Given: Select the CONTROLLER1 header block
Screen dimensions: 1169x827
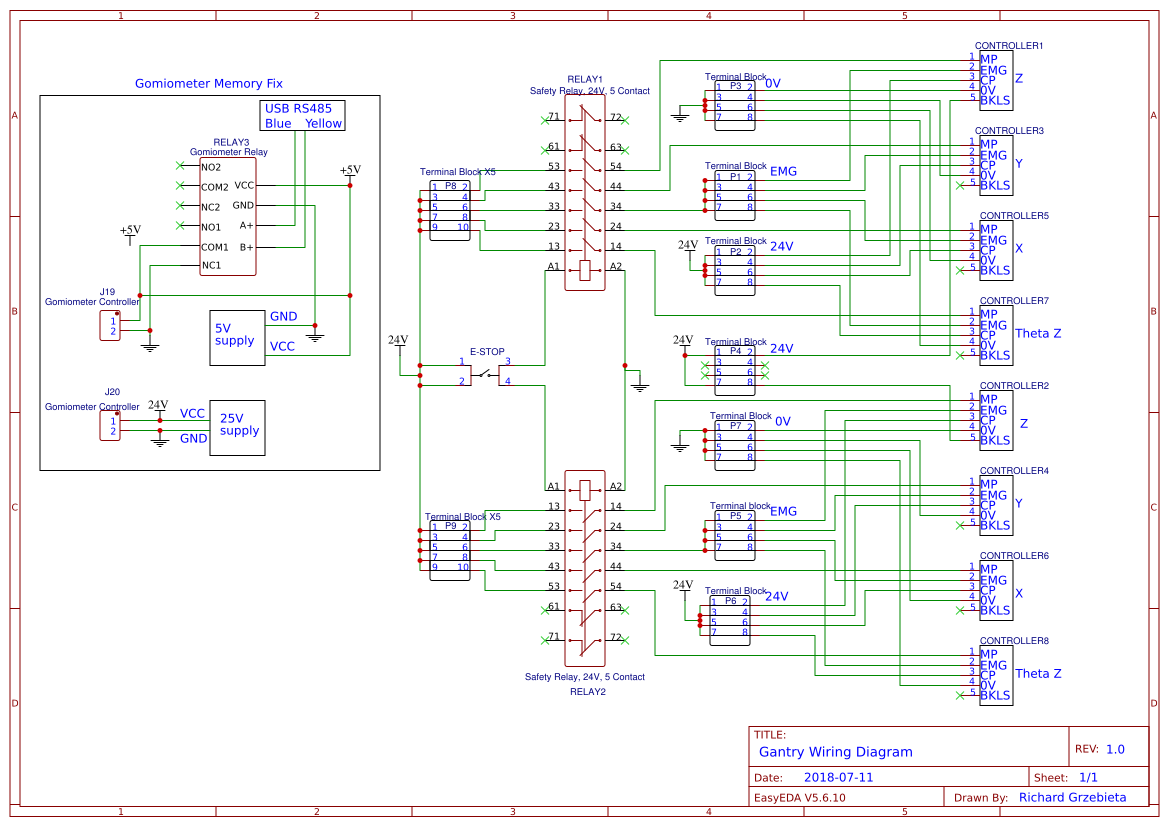Looking at the screenshot, I should click(x=995, y=80).
